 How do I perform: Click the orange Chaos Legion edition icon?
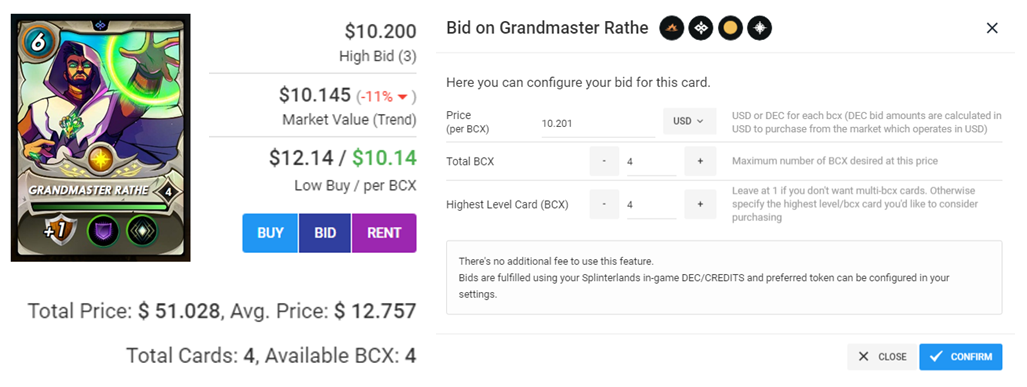click(671, 28)
